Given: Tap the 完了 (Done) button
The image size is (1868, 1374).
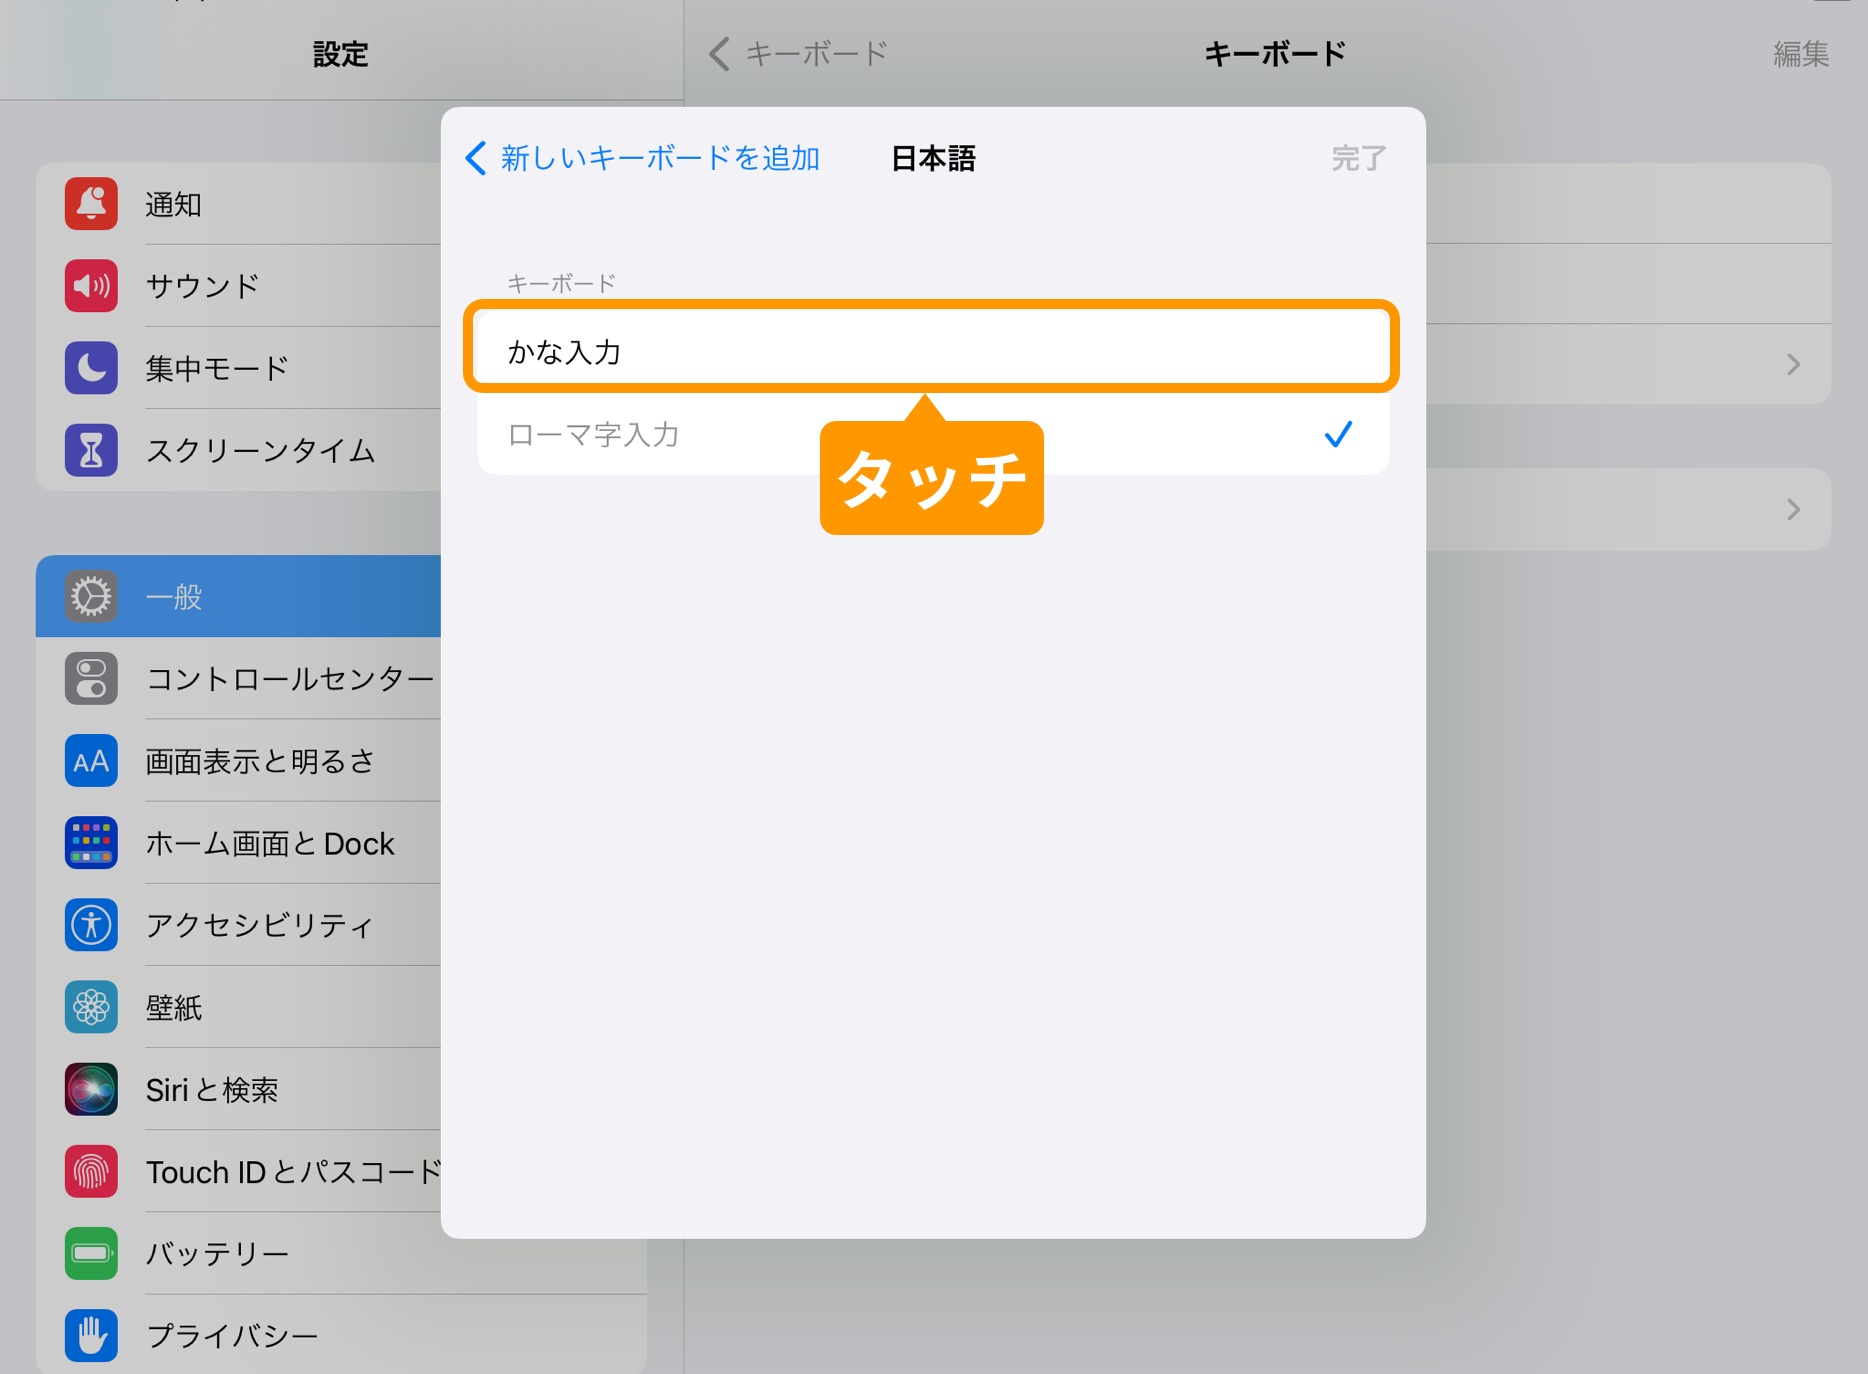Looking at the screenshot, I should (x=1358, y=158).
